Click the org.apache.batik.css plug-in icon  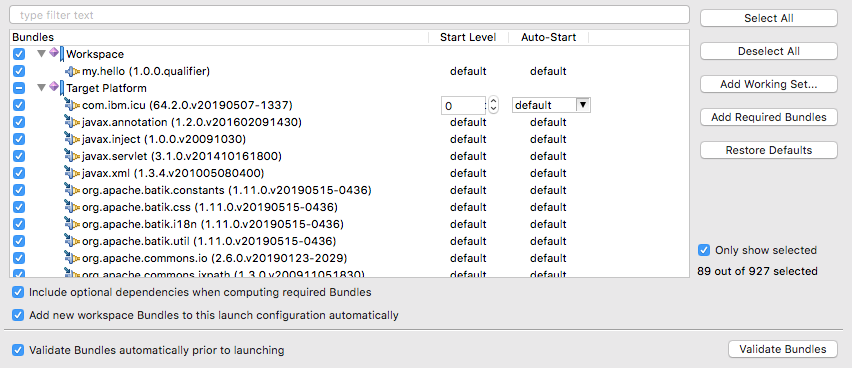(x=72, y=207)
